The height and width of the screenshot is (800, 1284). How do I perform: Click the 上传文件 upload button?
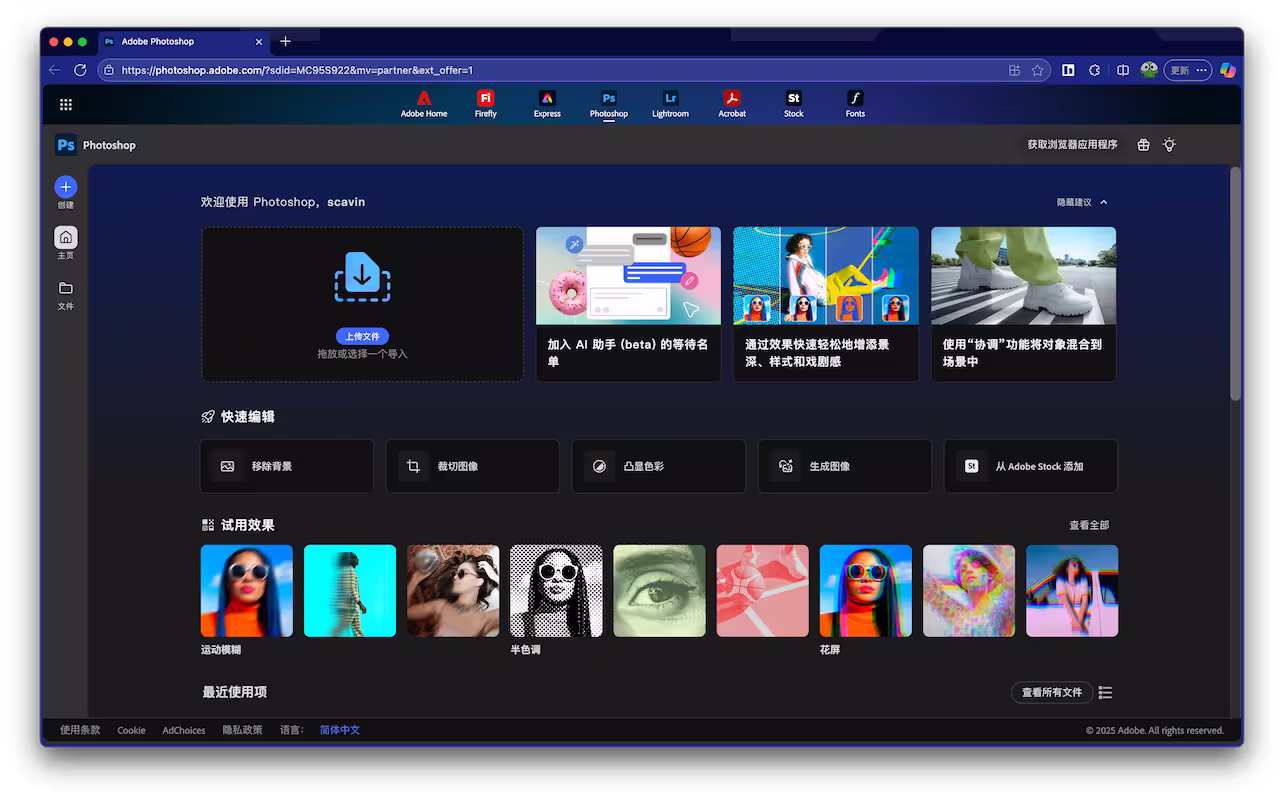point(362,336)
